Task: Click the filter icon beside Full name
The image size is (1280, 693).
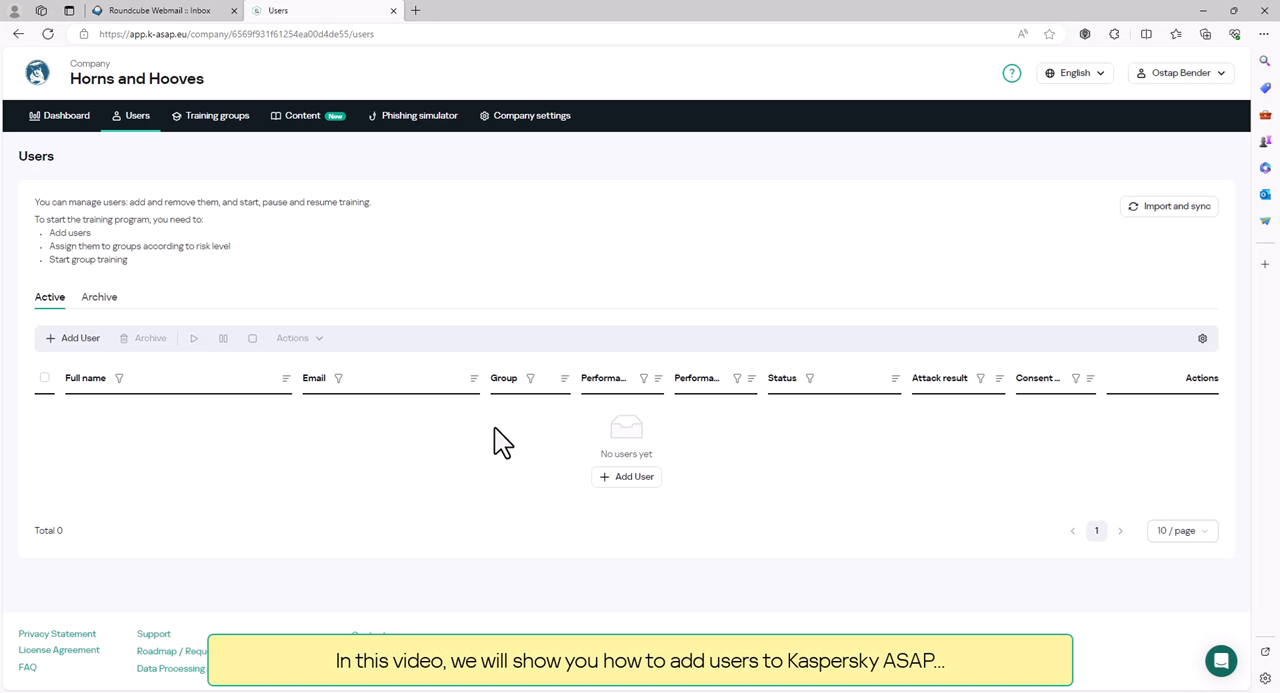Action: [x=120, y=379]
